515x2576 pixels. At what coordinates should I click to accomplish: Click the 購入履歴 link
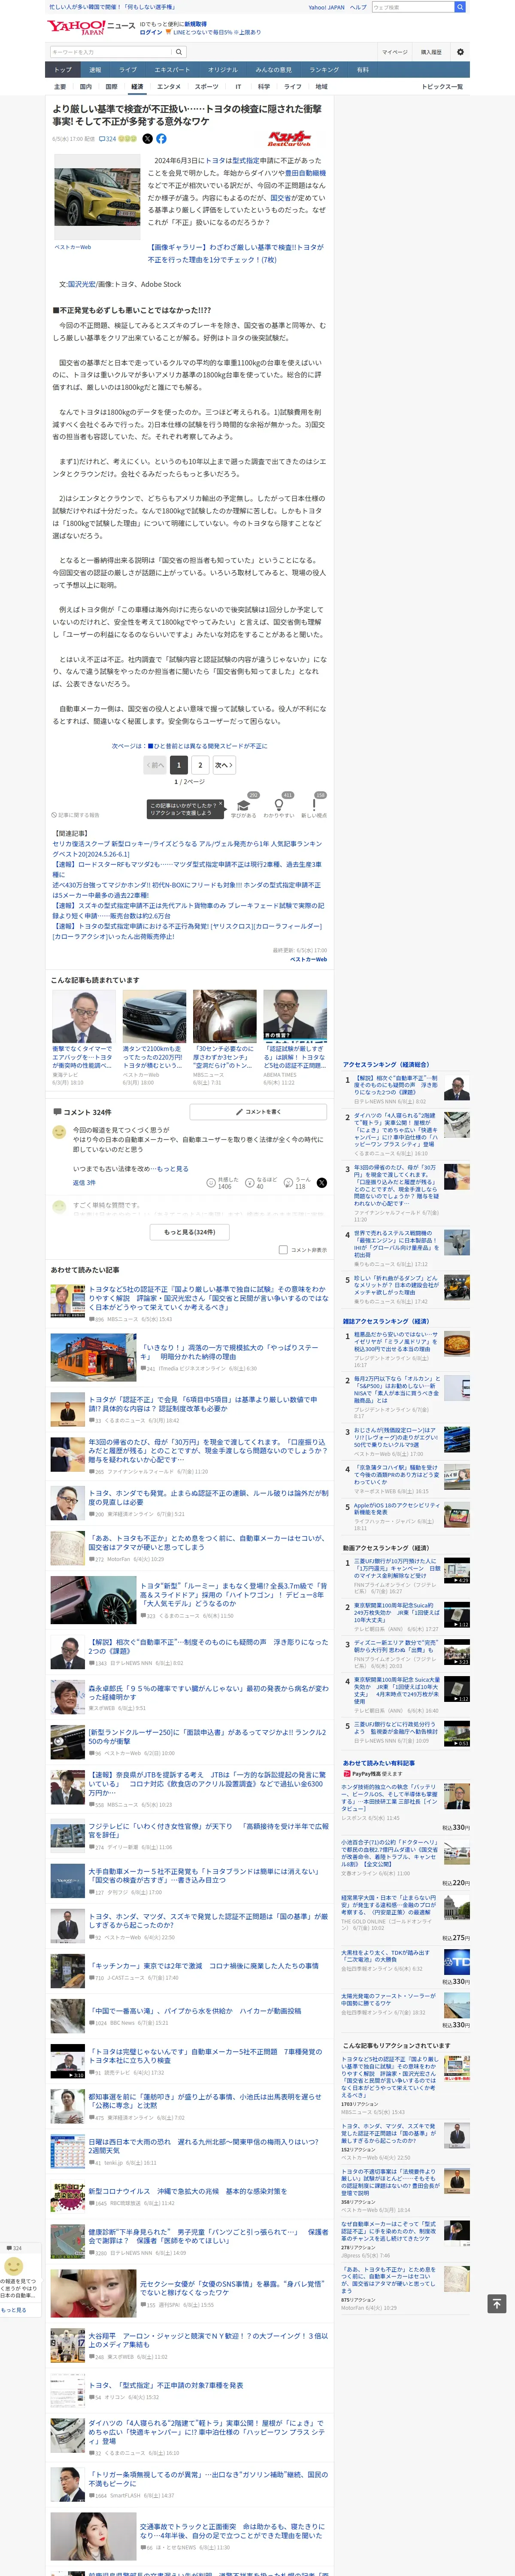[x=431, y=52]
